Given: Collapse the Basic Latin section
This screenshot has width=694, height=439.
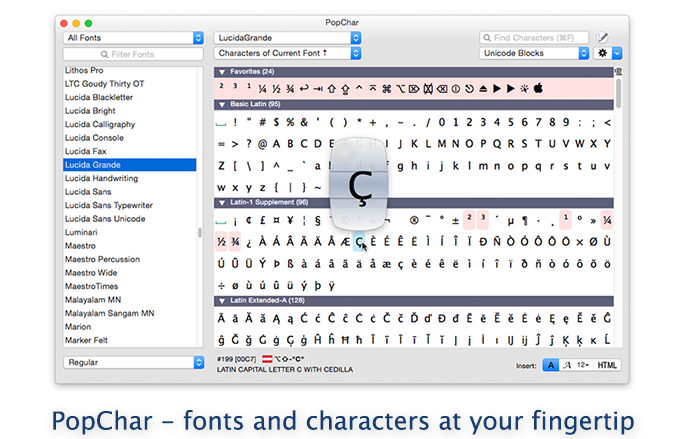Looking at the screenshot, I should coord(221,104).
